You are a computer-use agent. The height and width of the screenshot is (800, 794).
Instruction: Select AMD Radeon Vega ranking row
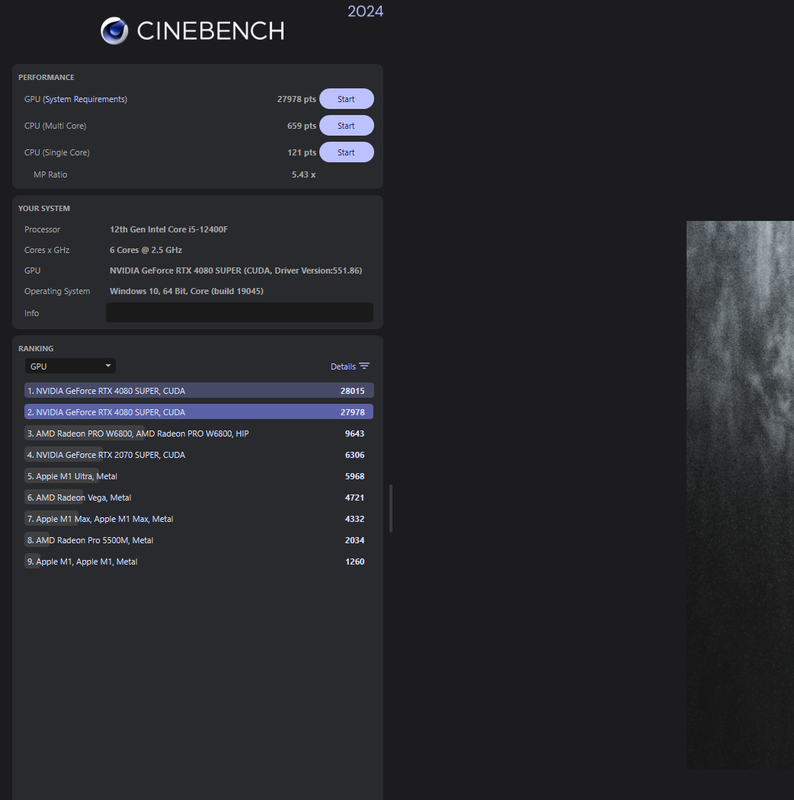click(x=199, y=497)
